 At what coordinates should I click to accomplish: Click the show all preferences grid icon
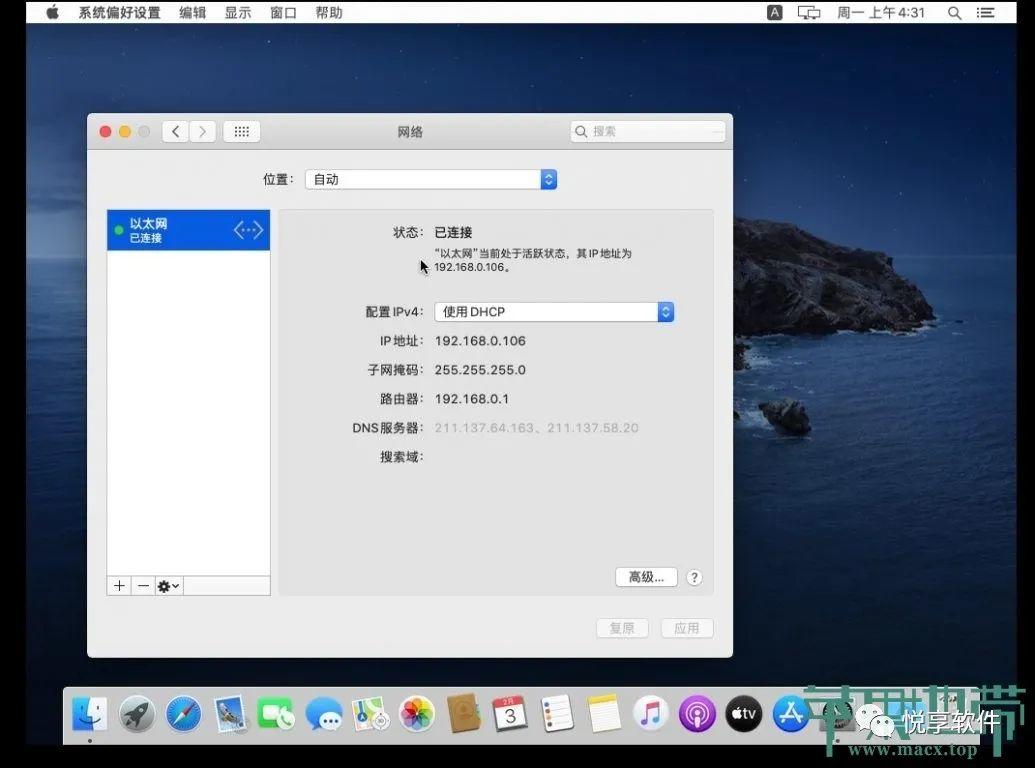tap(241, 131)
